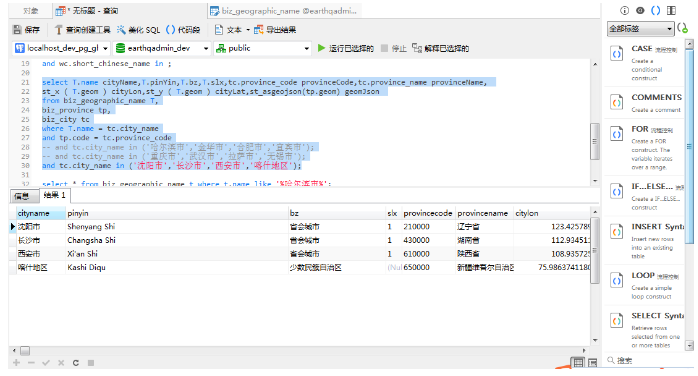Click the refresh results icon

76,363
